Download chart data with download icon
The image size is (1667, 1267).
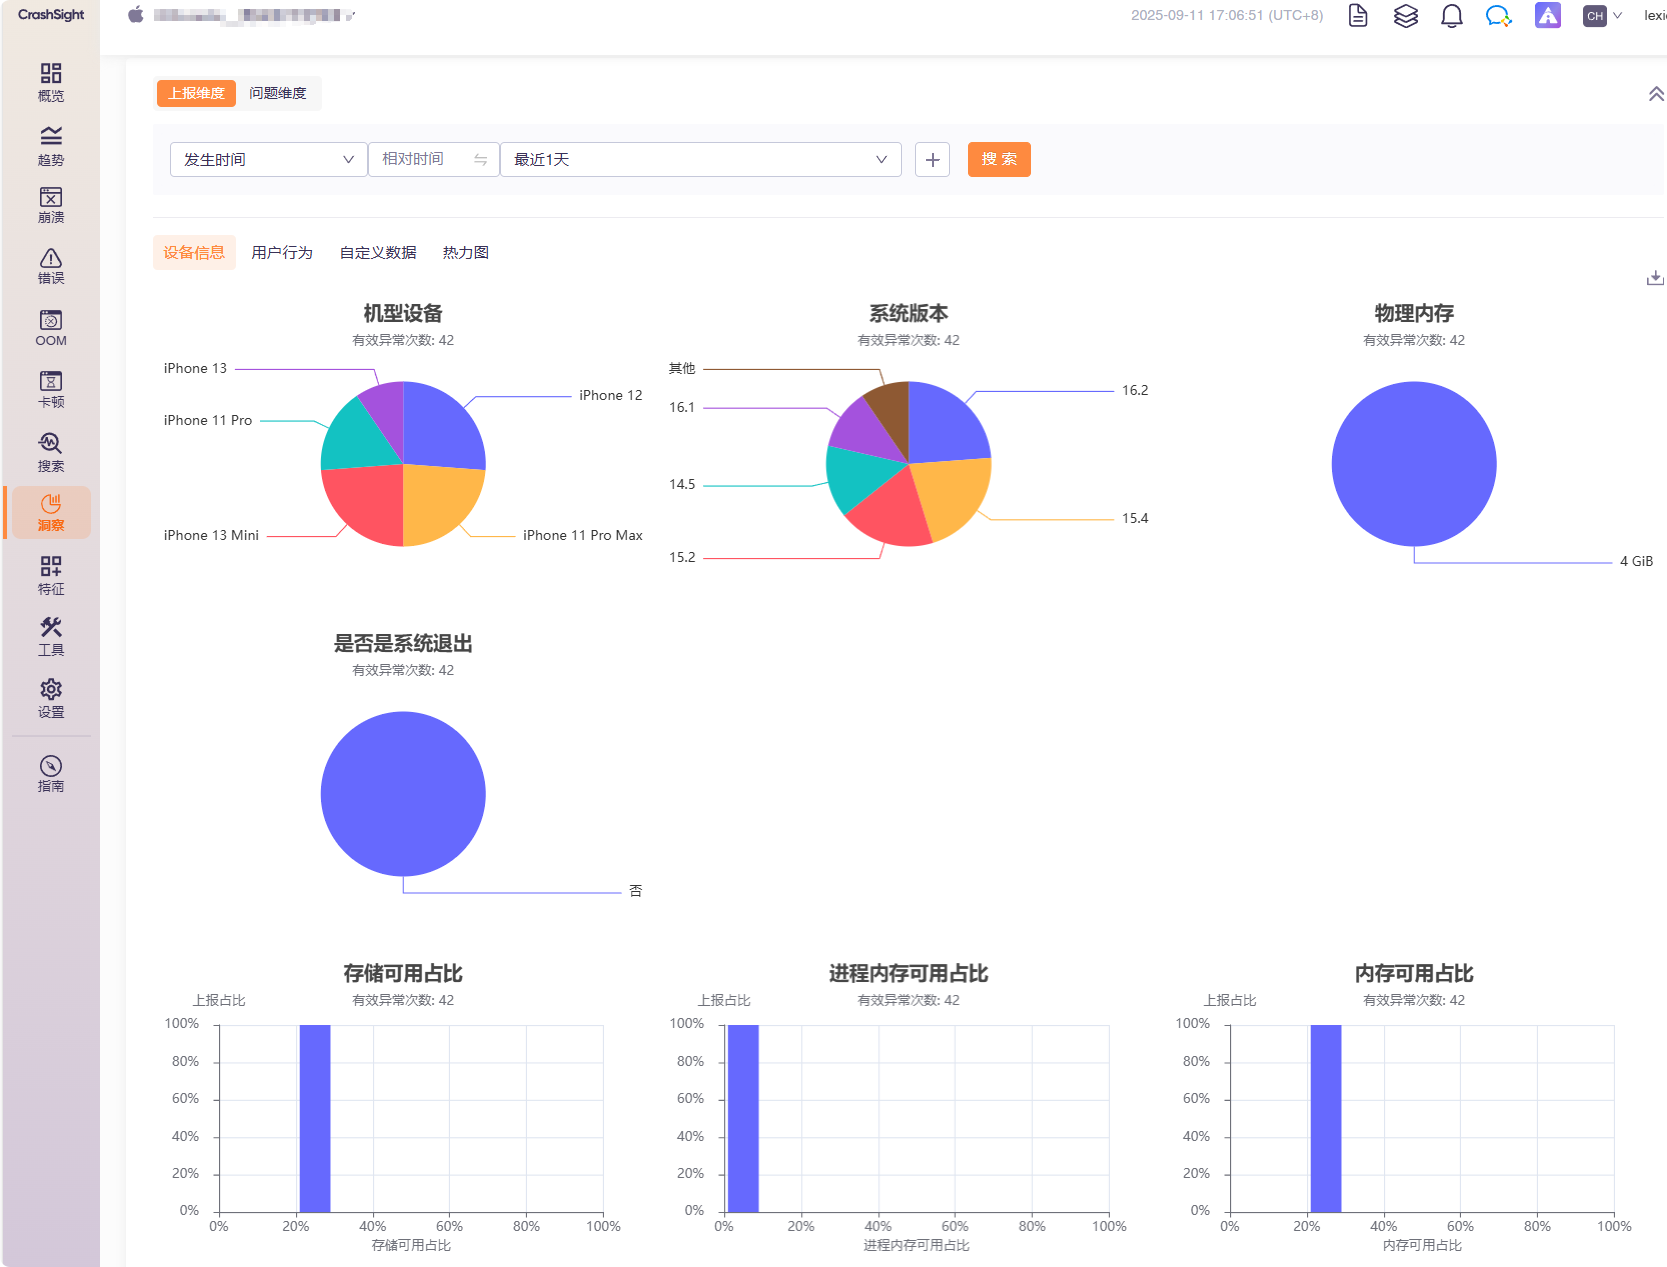(x=1654, y=278)
